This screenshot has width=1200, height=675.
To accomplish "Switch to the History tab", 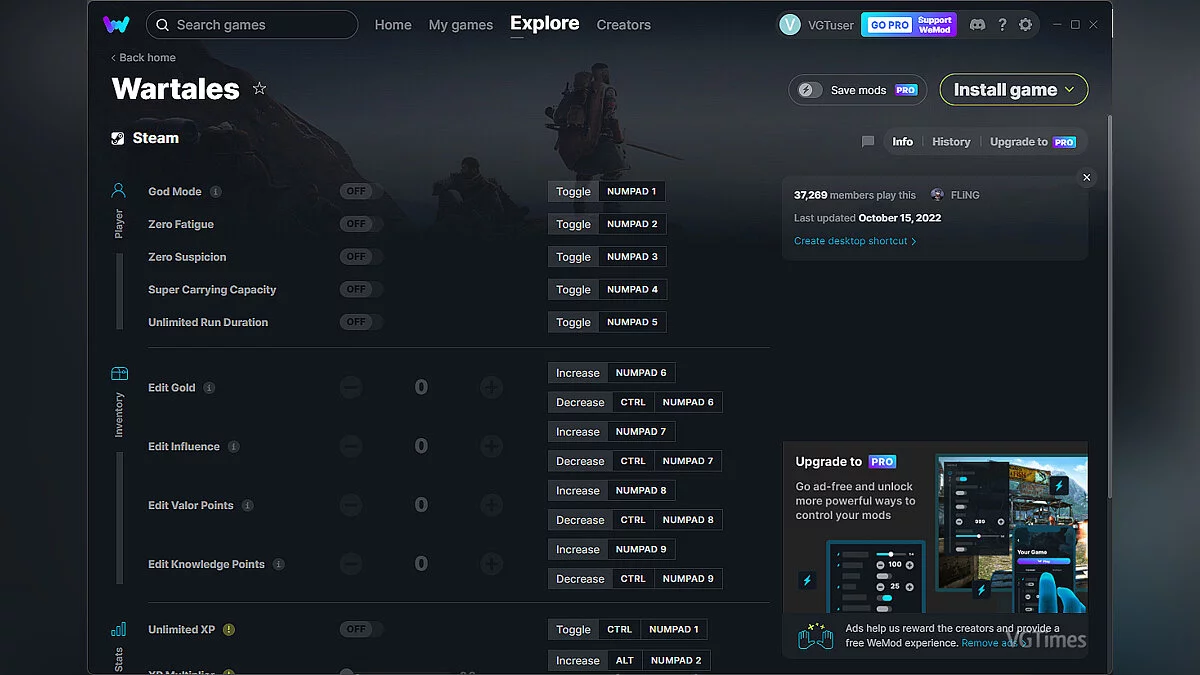I will (x=950, y=141).
